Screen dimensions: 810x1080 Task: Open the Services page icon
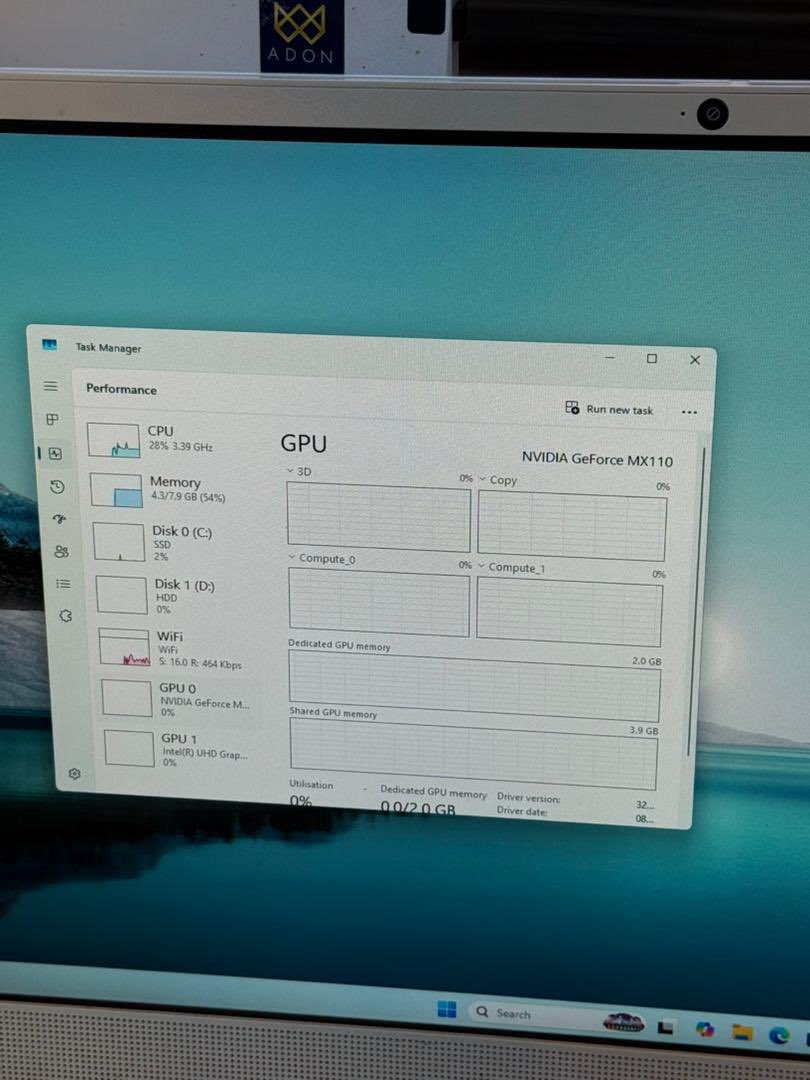coord(66,615)
